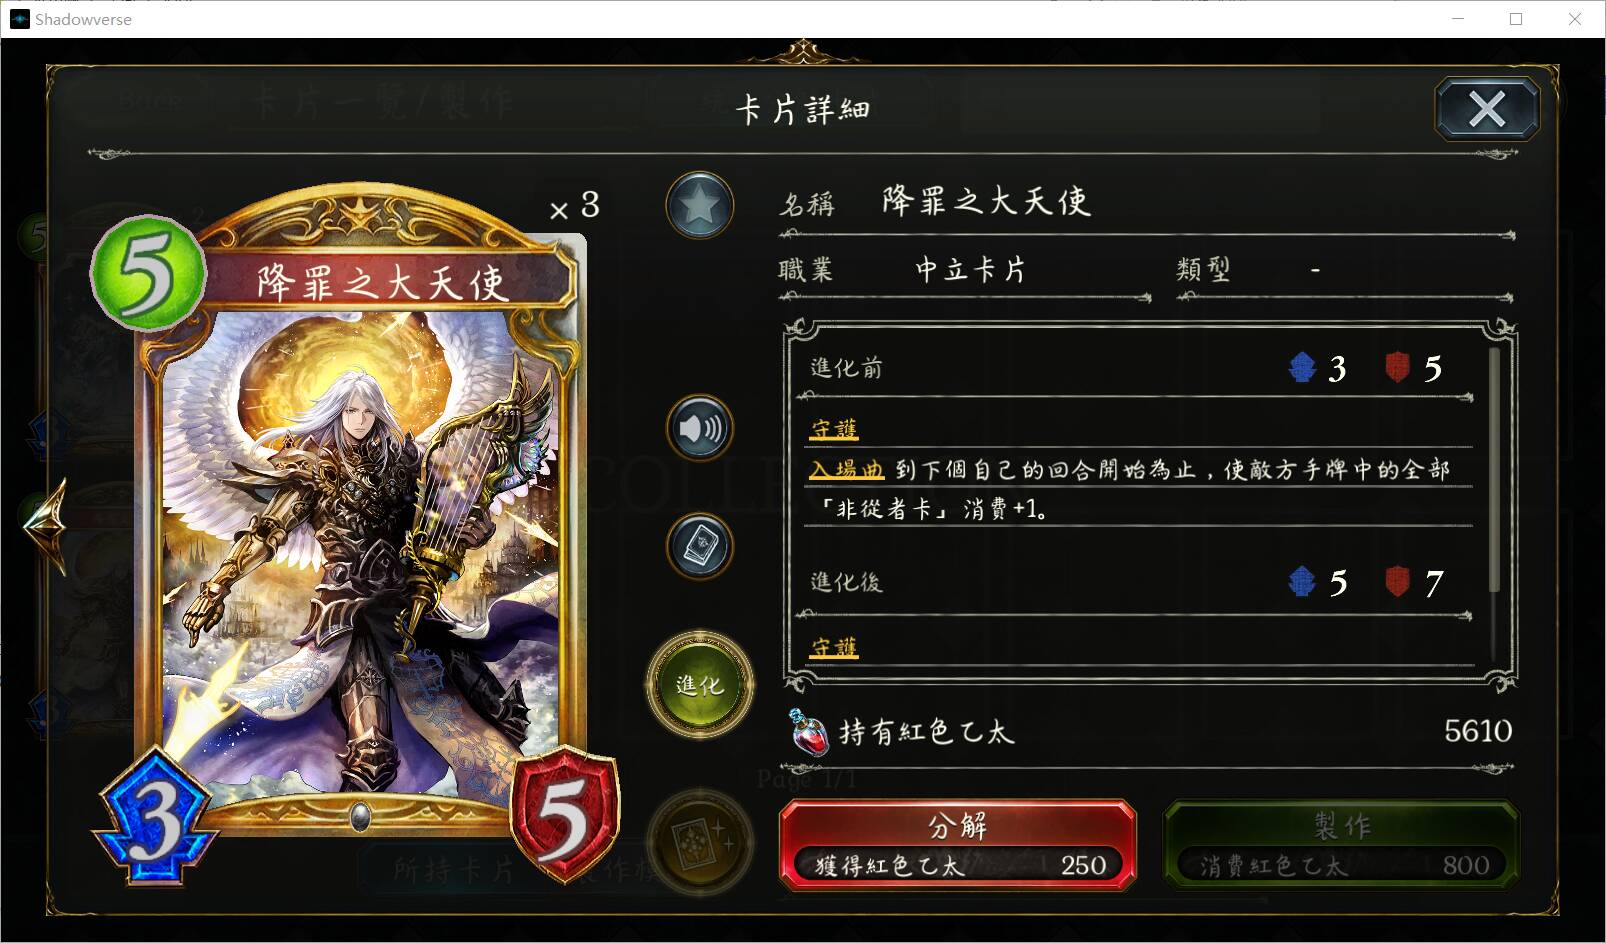This screenshot has height=943, width=1606.
Task: Play card voice with speaker icon
Action: [700, 428]
